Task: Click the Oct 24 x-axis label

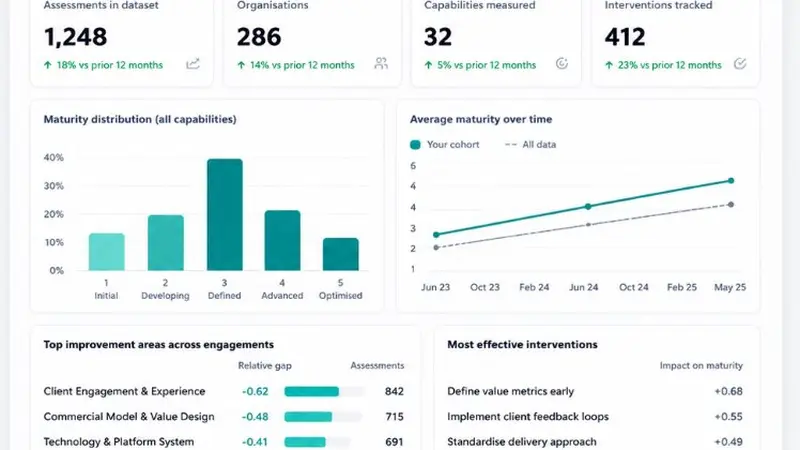Action: [x=634, y=287]
